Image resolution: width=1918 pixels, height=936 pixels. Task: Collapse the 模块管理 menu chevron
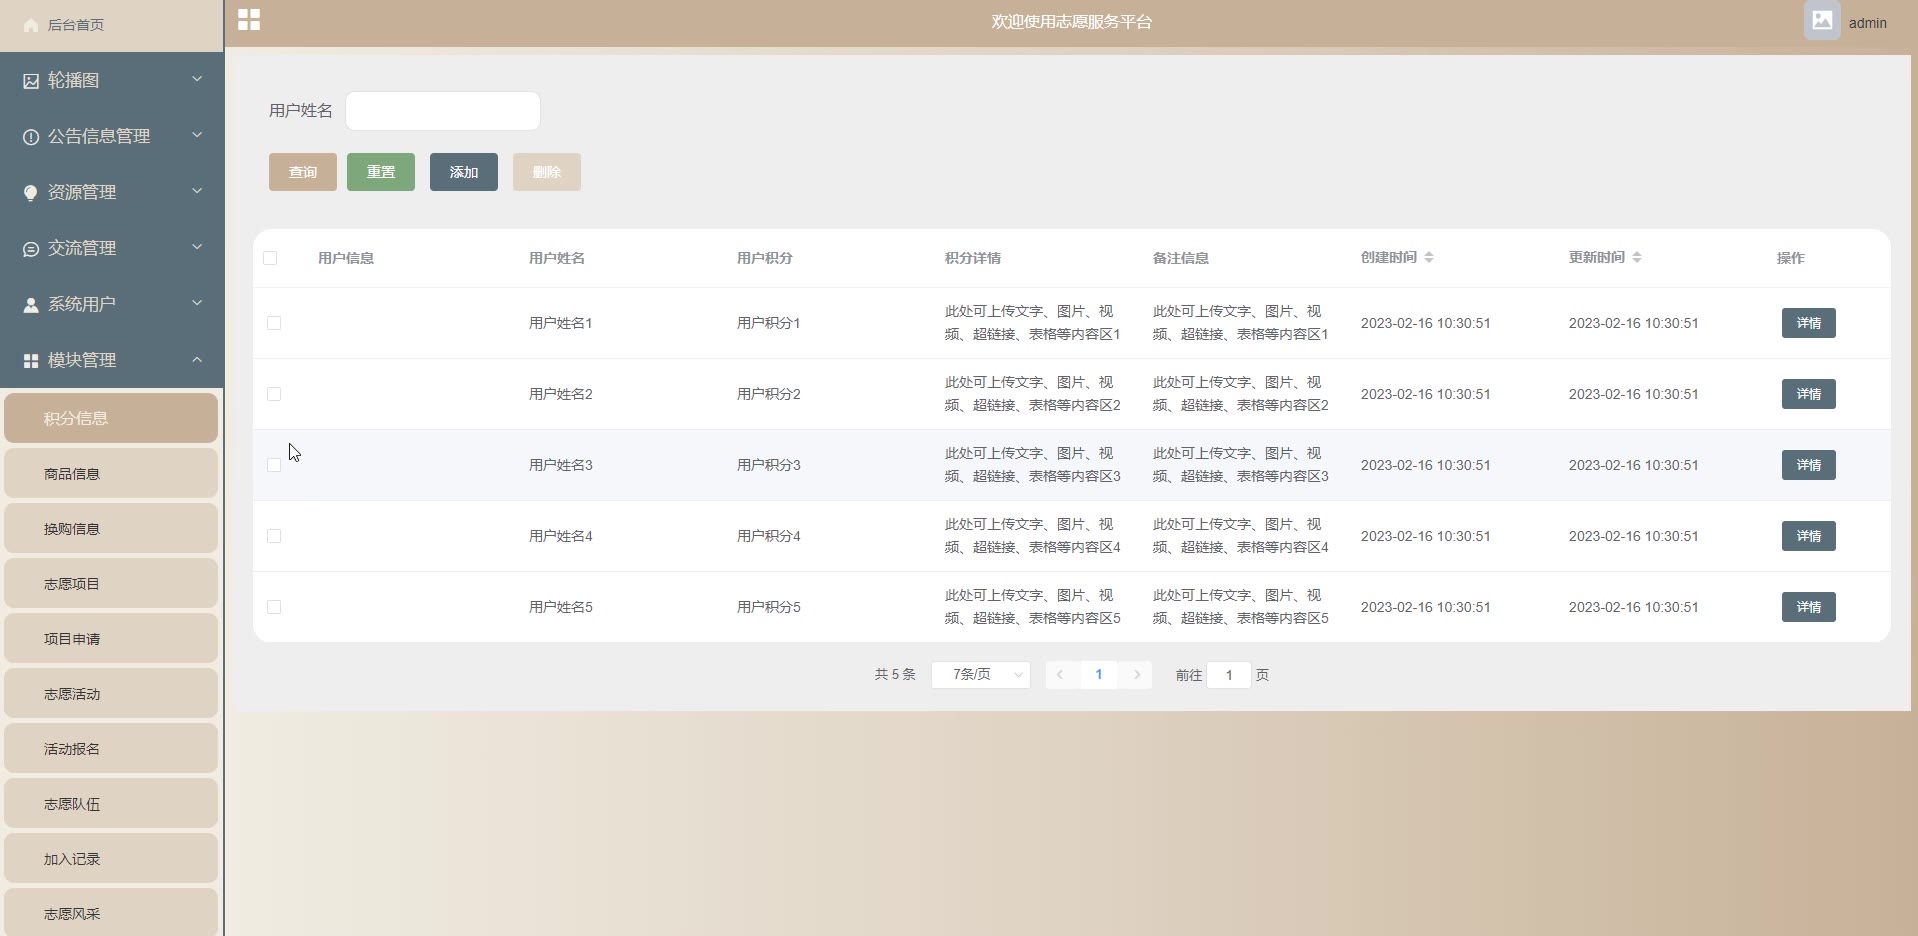(x=197, y=360)
